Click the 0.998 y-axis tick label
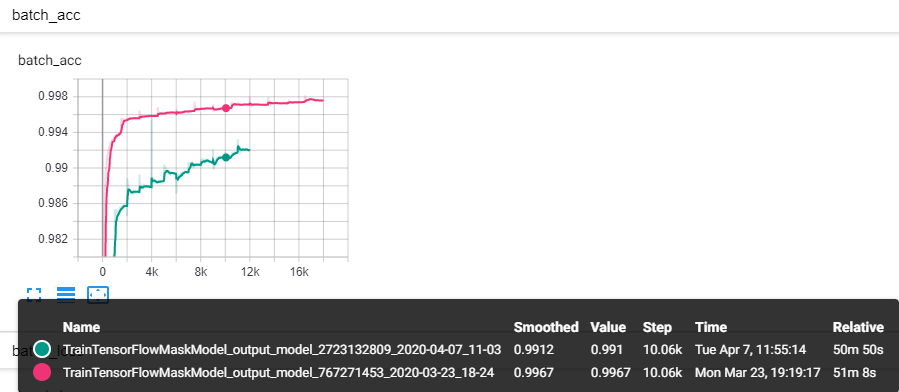This screenshot has width=899, height=392. pos(53,96)
